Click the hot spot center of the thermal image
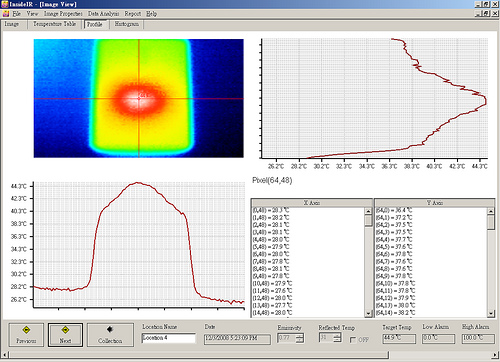This screenshot has width=500, height=362. pyautogui.click(x=139, y=98)
